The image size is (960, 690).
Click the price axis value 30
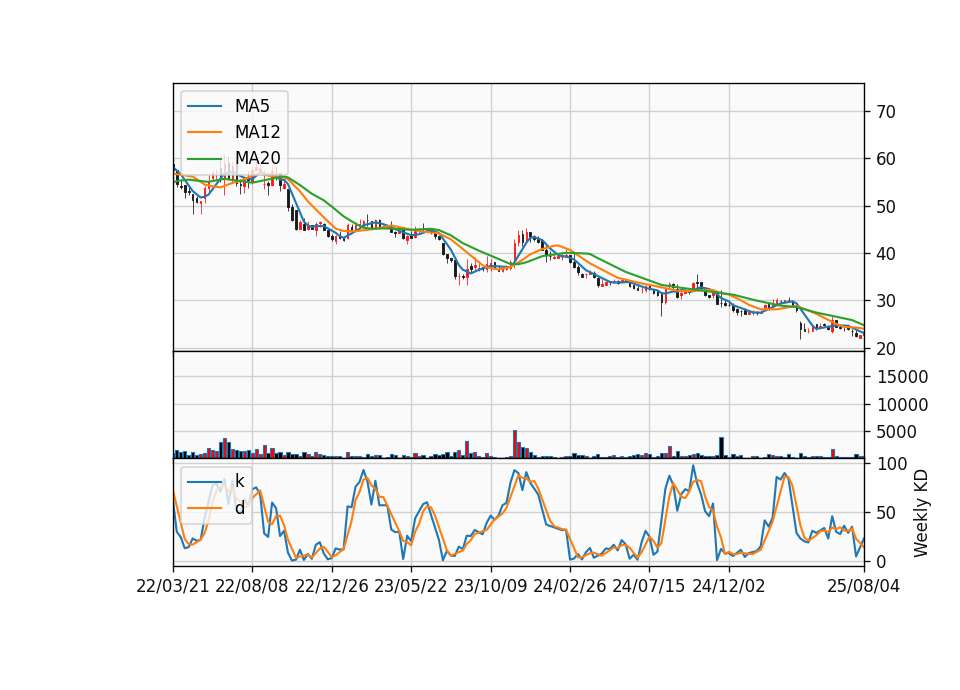pos(886,301)
